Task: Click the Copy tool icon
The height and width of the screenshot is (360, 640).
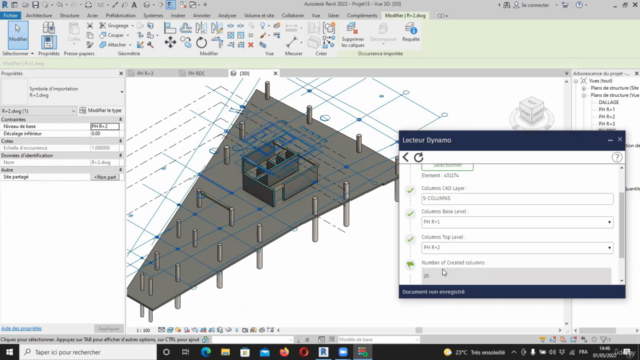Action: 186,42
